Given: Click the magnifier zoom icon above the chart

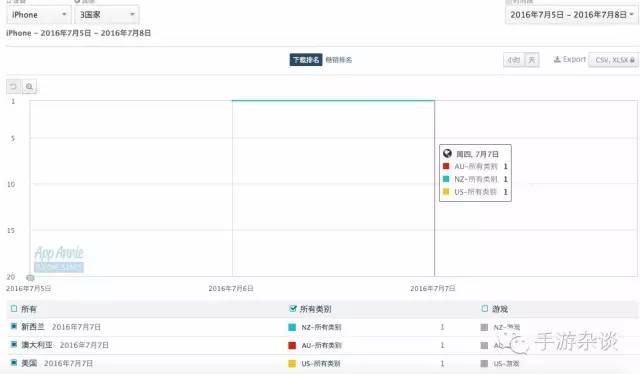Looking at the screenshot, I should (29, 87).
